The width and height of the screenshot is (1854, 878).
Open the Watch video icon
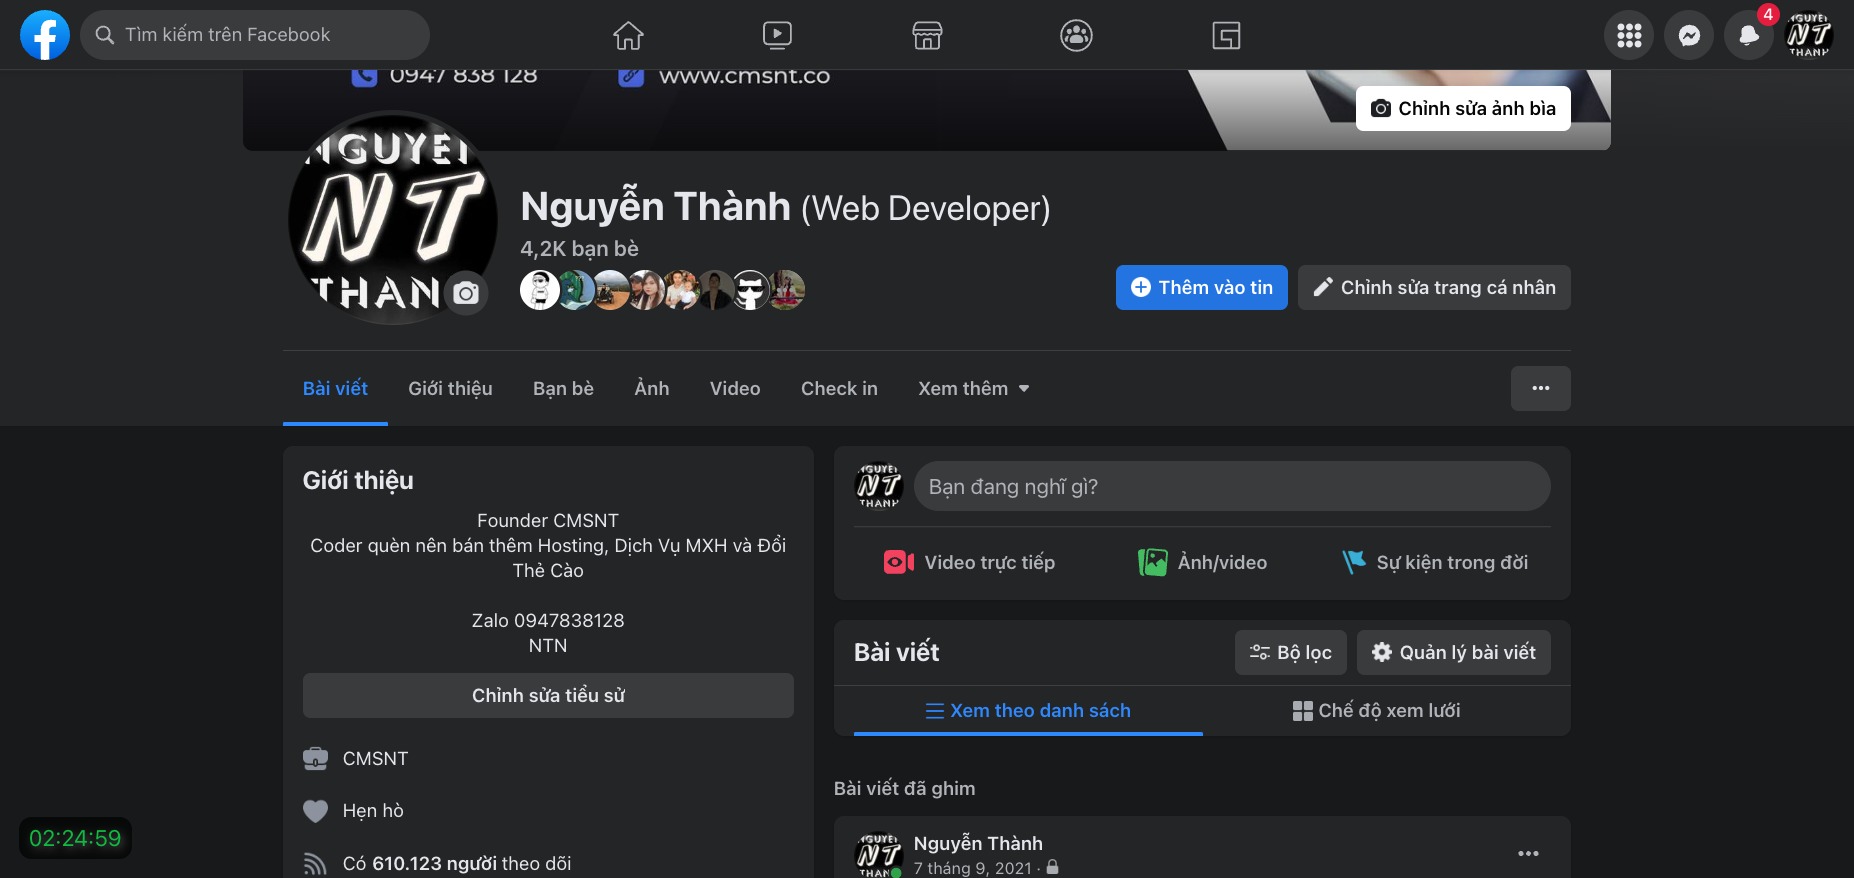pos(777,36)
